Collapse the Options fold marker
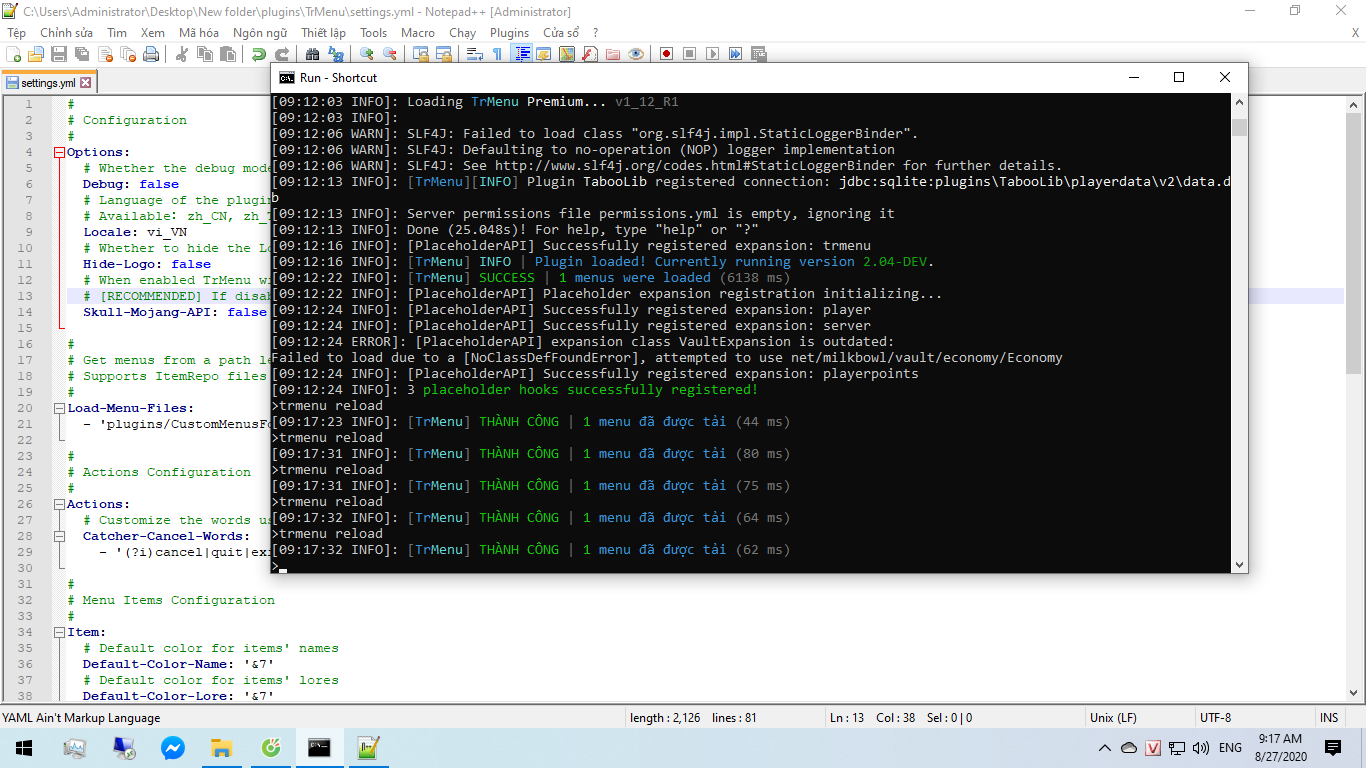Viewport: 1366px width, 768px height. [x=59, y=152]
